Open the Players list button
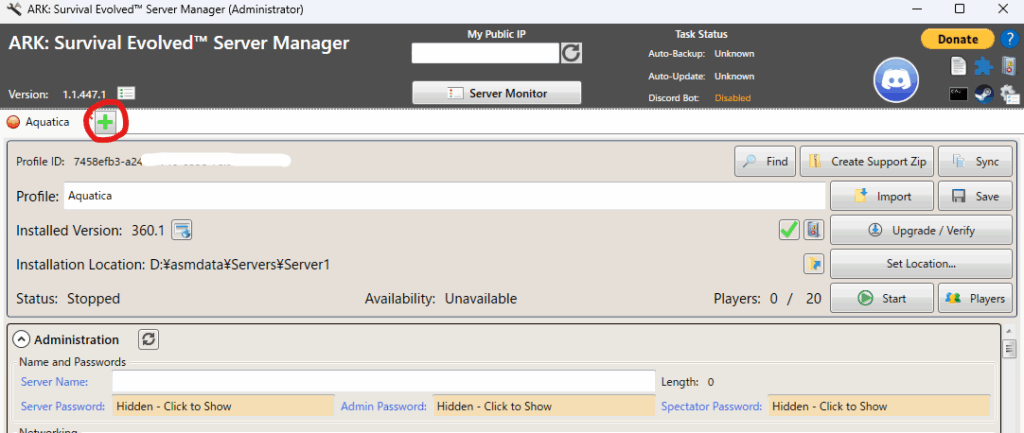This screenshot has height=433, width=1024. (976, 298)
